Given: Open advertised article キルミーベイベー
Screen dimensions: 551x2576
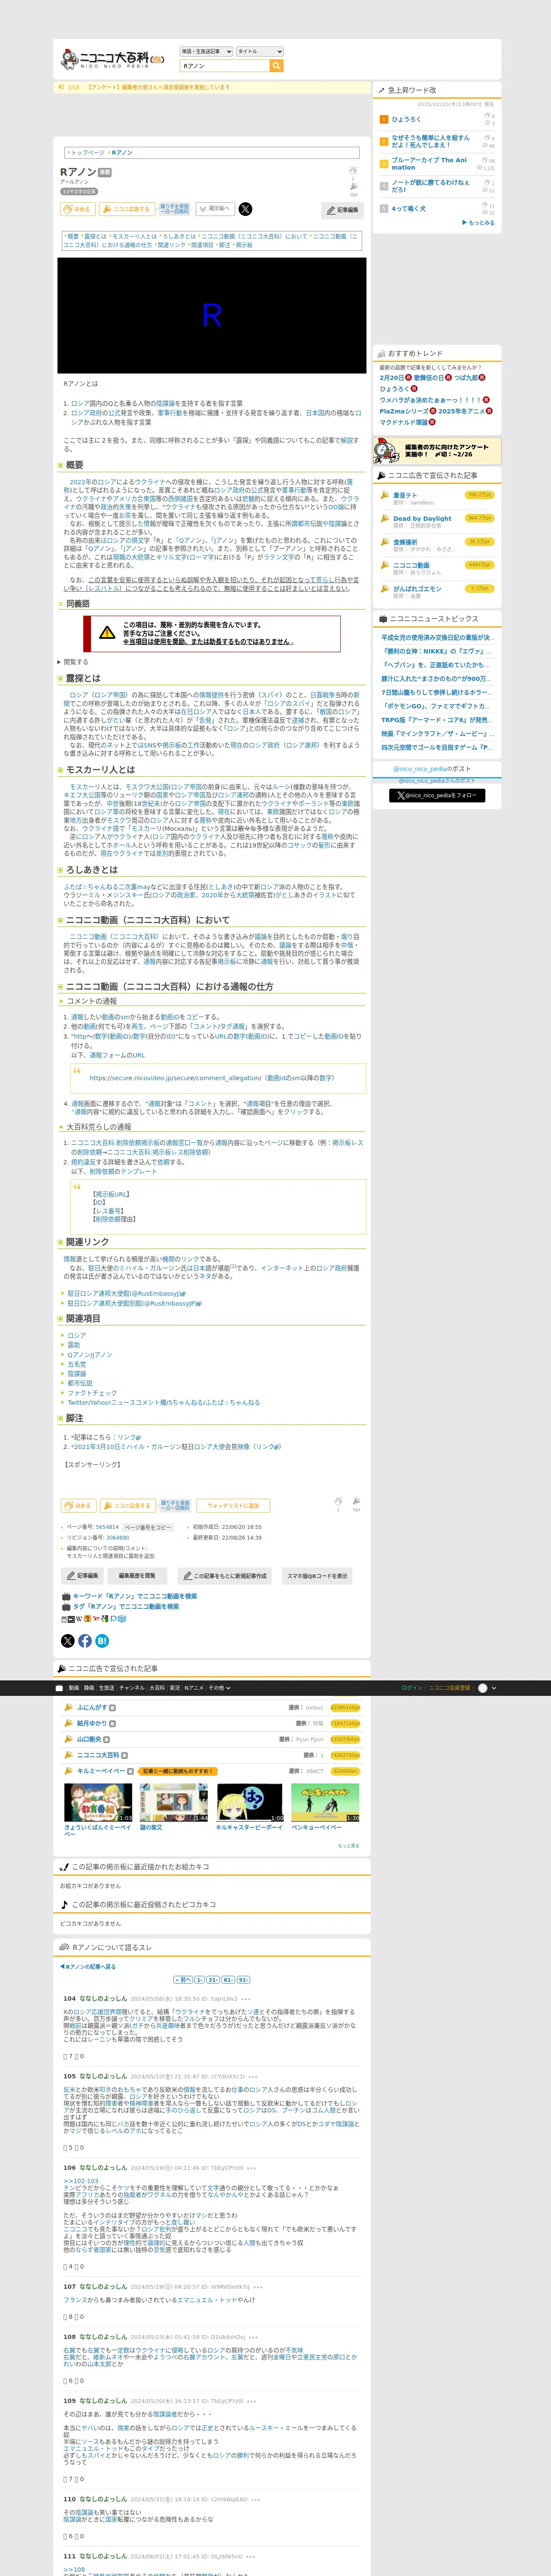Looking at the screenshot, I should point(101,1771).
